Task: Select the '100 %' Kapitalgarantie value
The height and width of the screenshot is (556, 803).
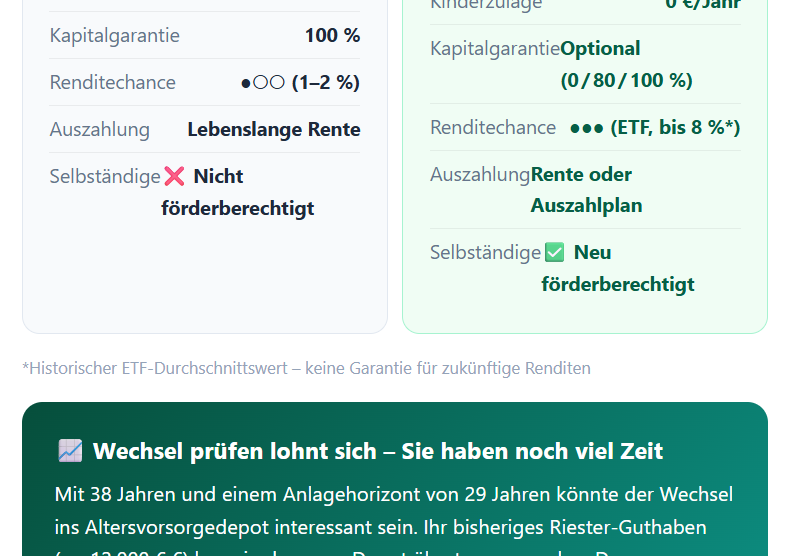Action: click(332, 35)
